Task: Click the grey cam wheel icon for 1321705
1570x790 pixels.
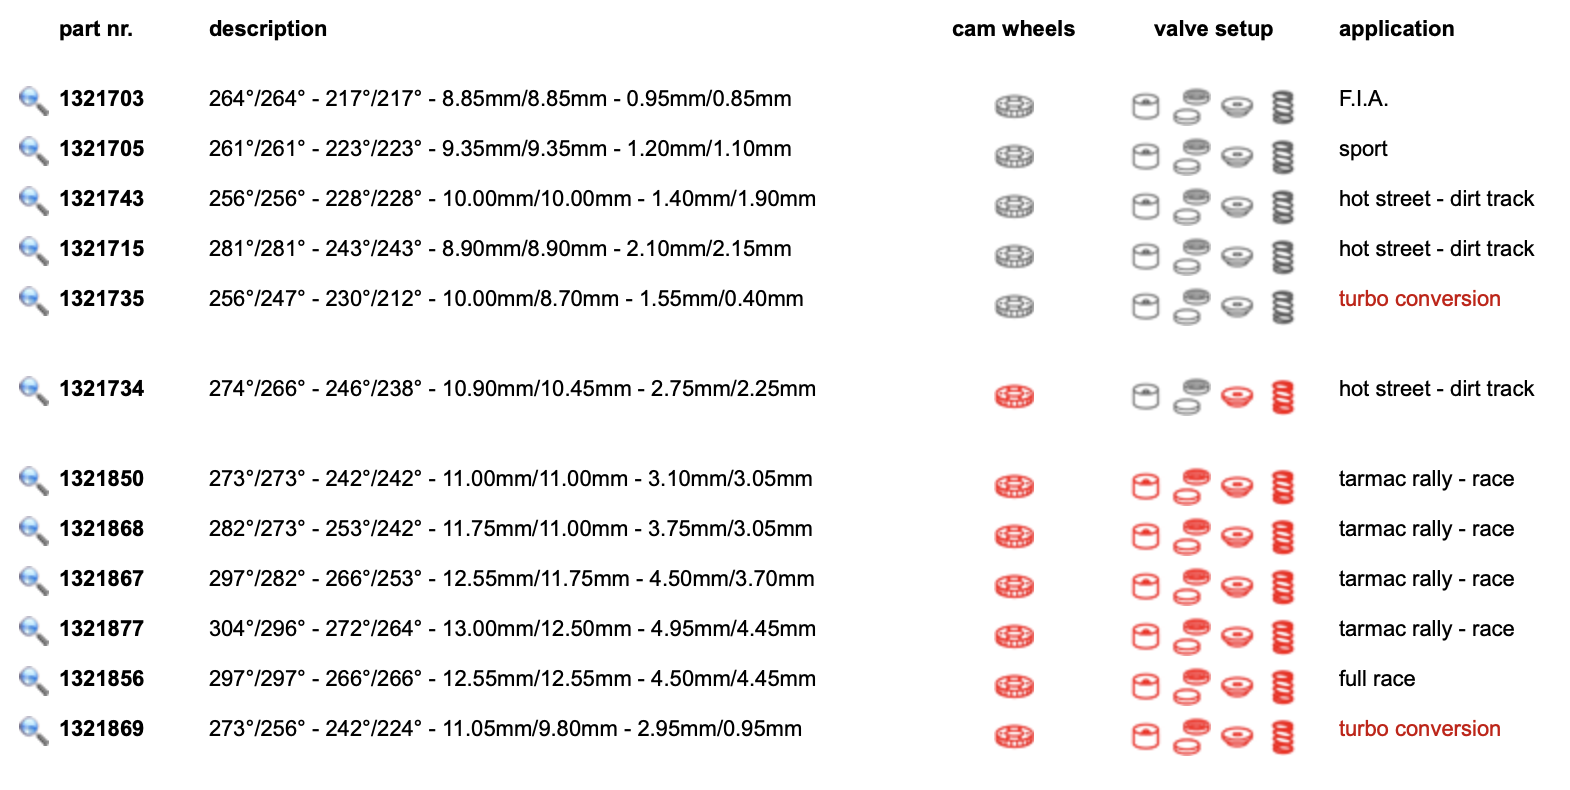Action: point(1014,156)
